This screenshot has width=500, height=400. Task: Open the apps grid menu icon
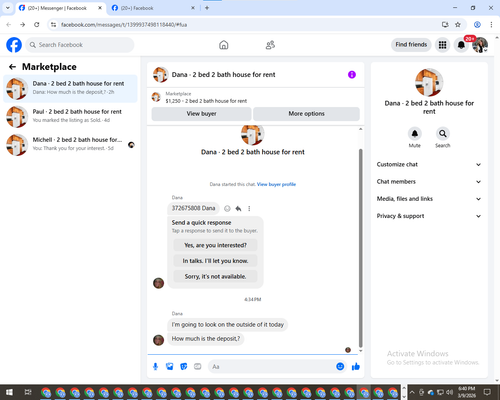[x=442, y=45]
